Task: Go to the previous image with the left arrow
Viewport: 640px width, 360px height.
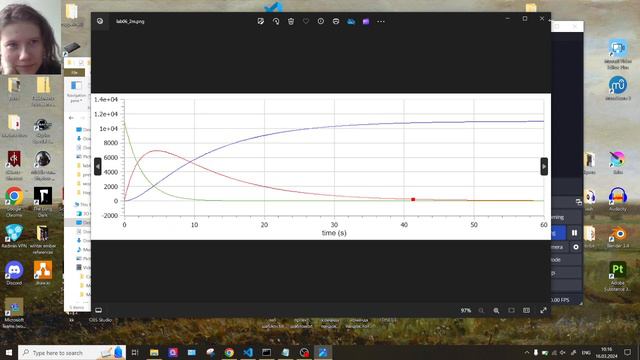Action: coord(98,166)
